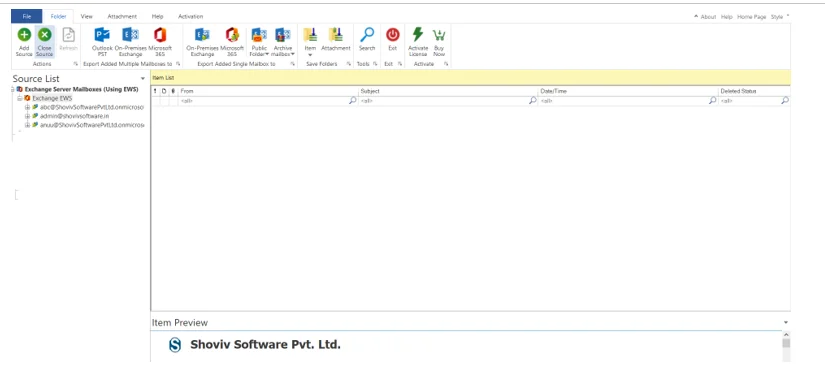Screen dimensions: 825x390
Task: Collapse Exchange Server Mailboxes (Using EWS) node
Action: point(13,89)
